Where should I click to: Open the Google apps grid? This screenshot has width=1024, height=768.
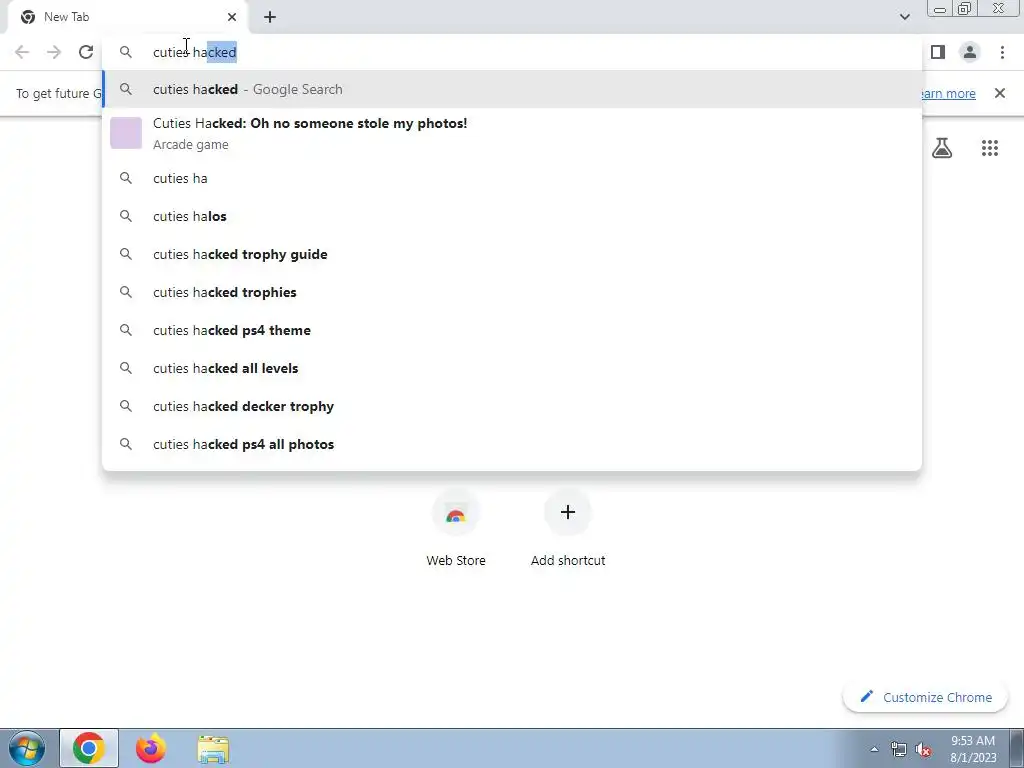click(989, 148)
